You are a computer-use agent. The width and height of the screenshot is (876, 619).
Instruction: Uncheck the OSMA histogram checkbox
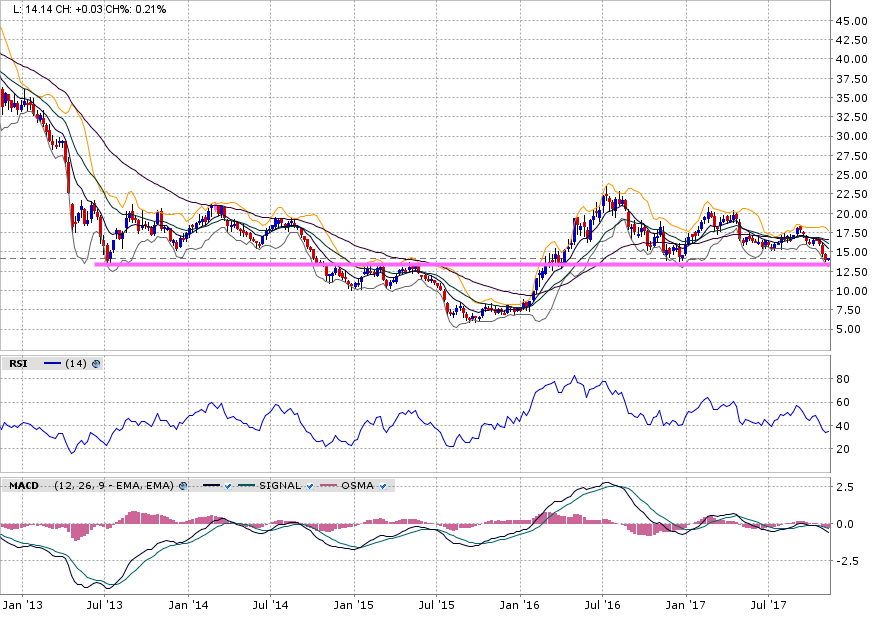click(383, 486)
